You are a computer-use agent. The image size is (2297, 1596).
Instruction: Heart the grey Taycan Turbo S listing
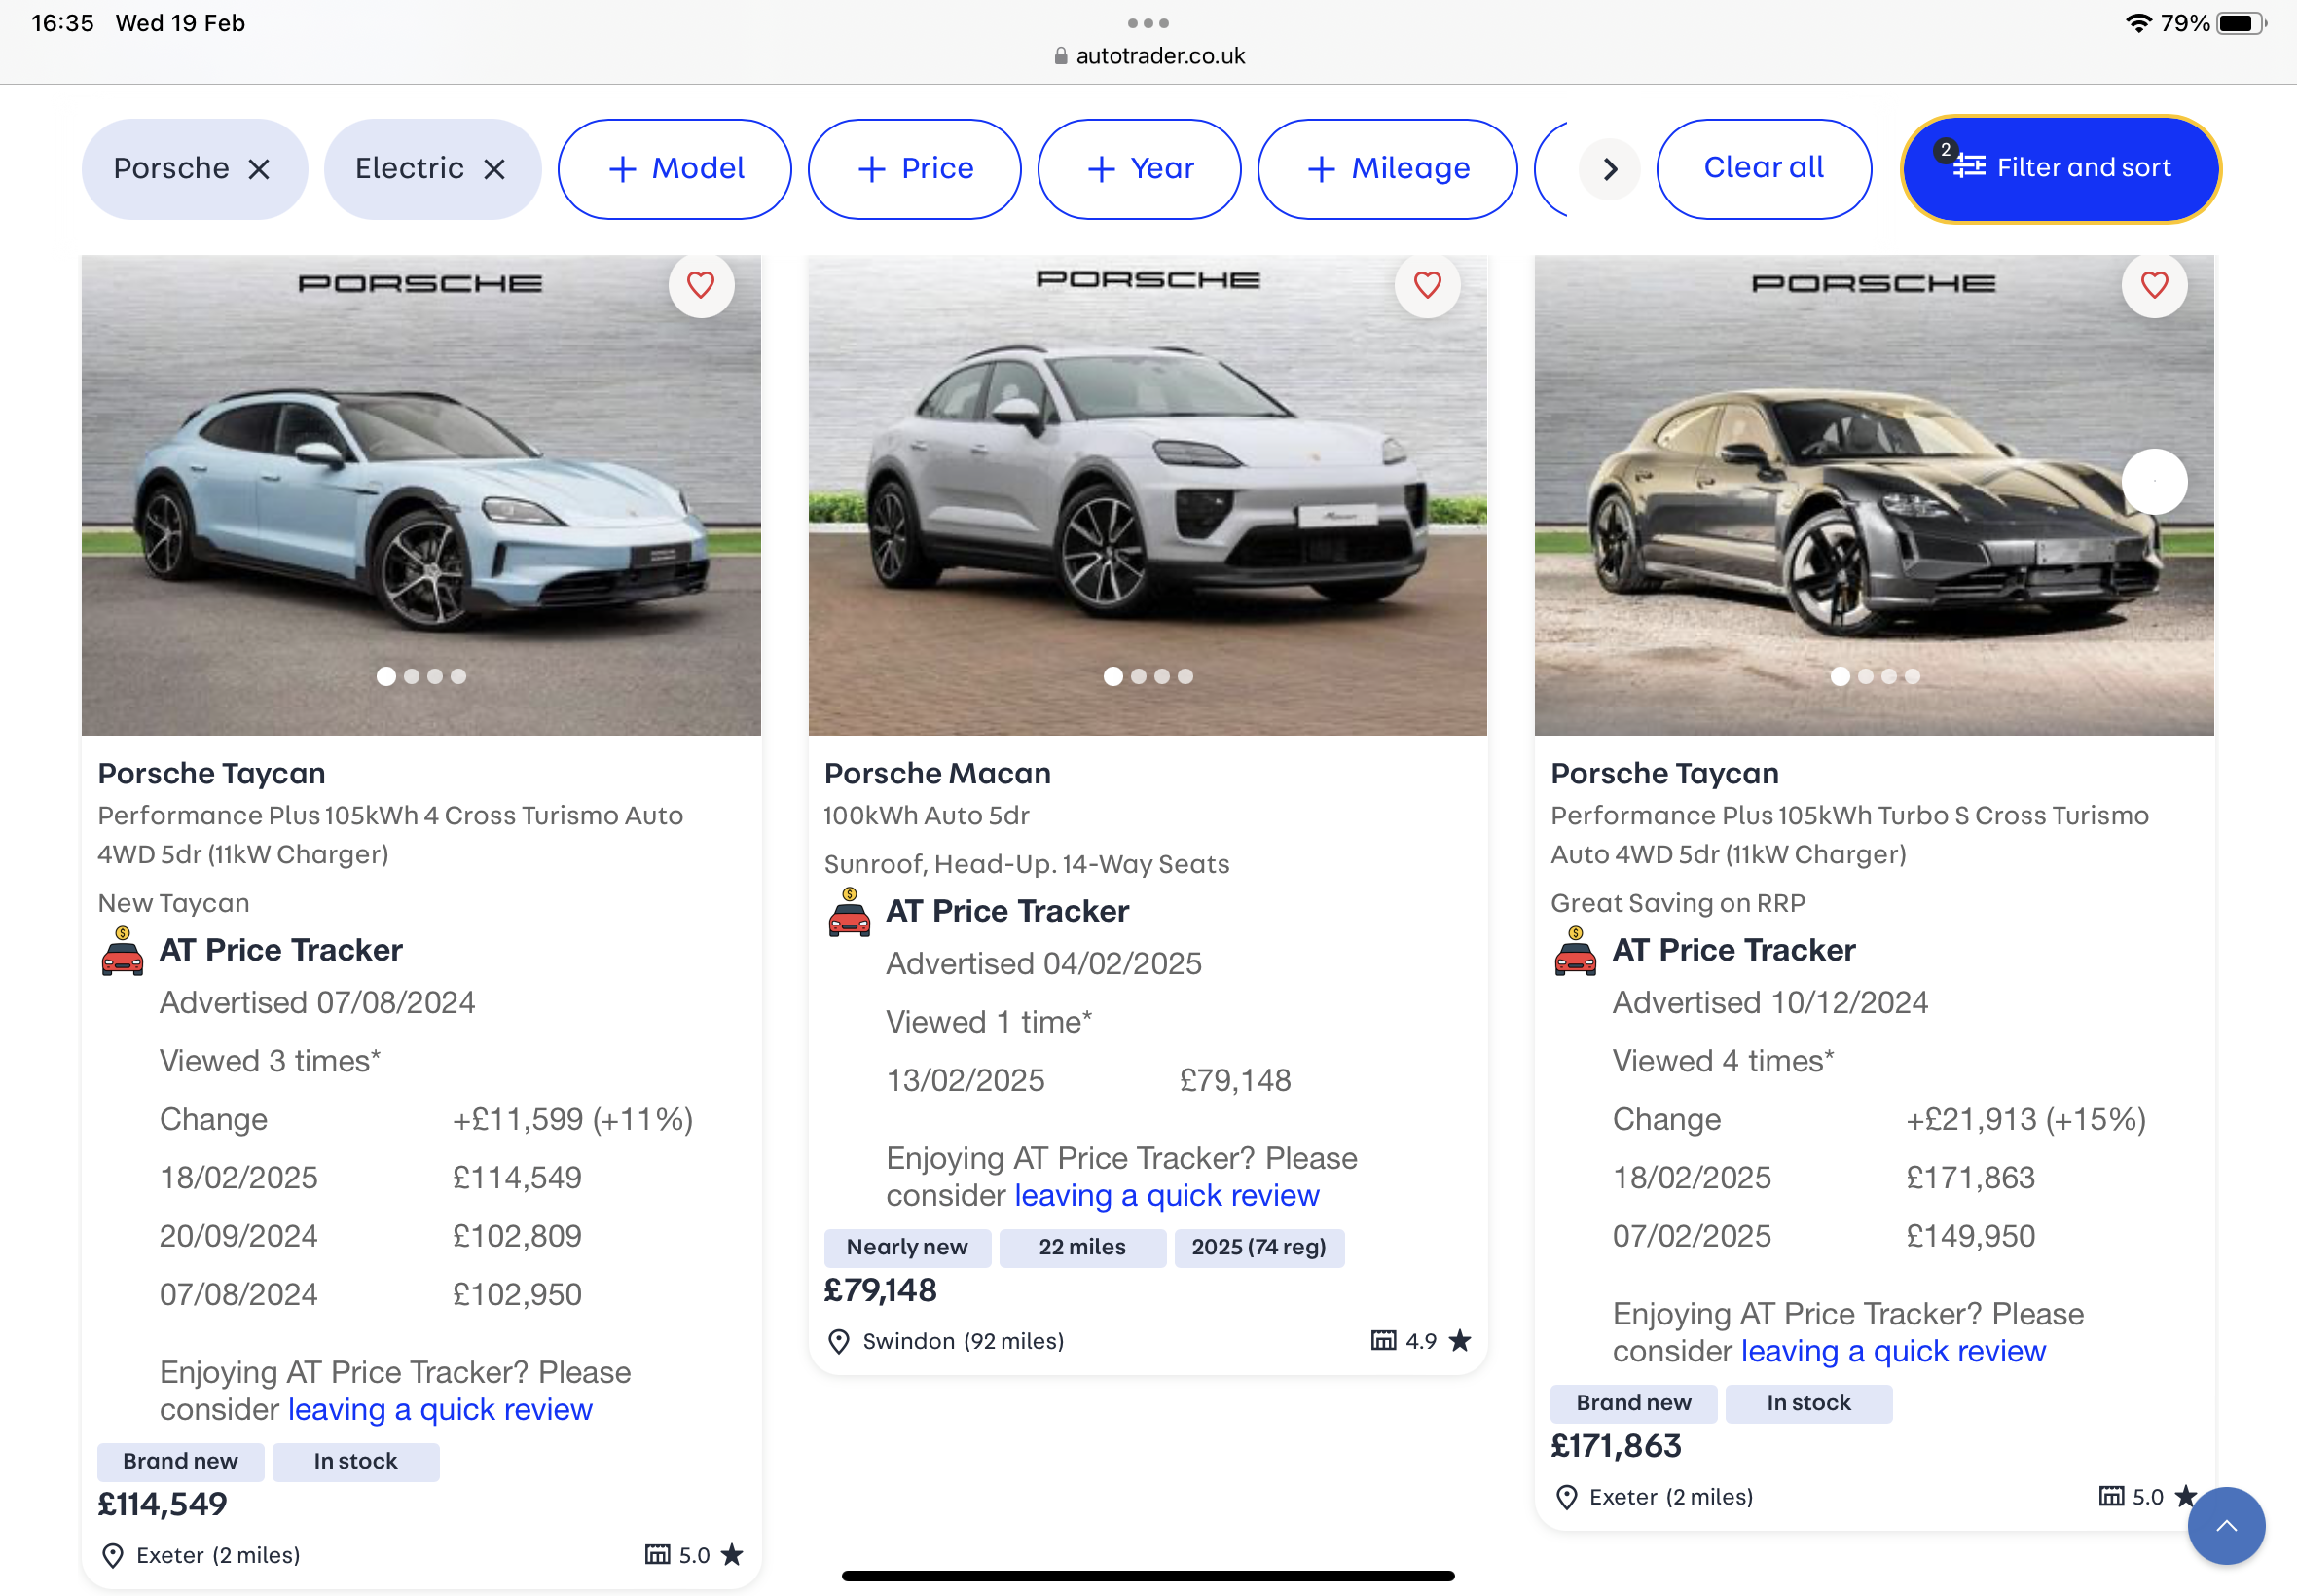tap(2154, 286)
